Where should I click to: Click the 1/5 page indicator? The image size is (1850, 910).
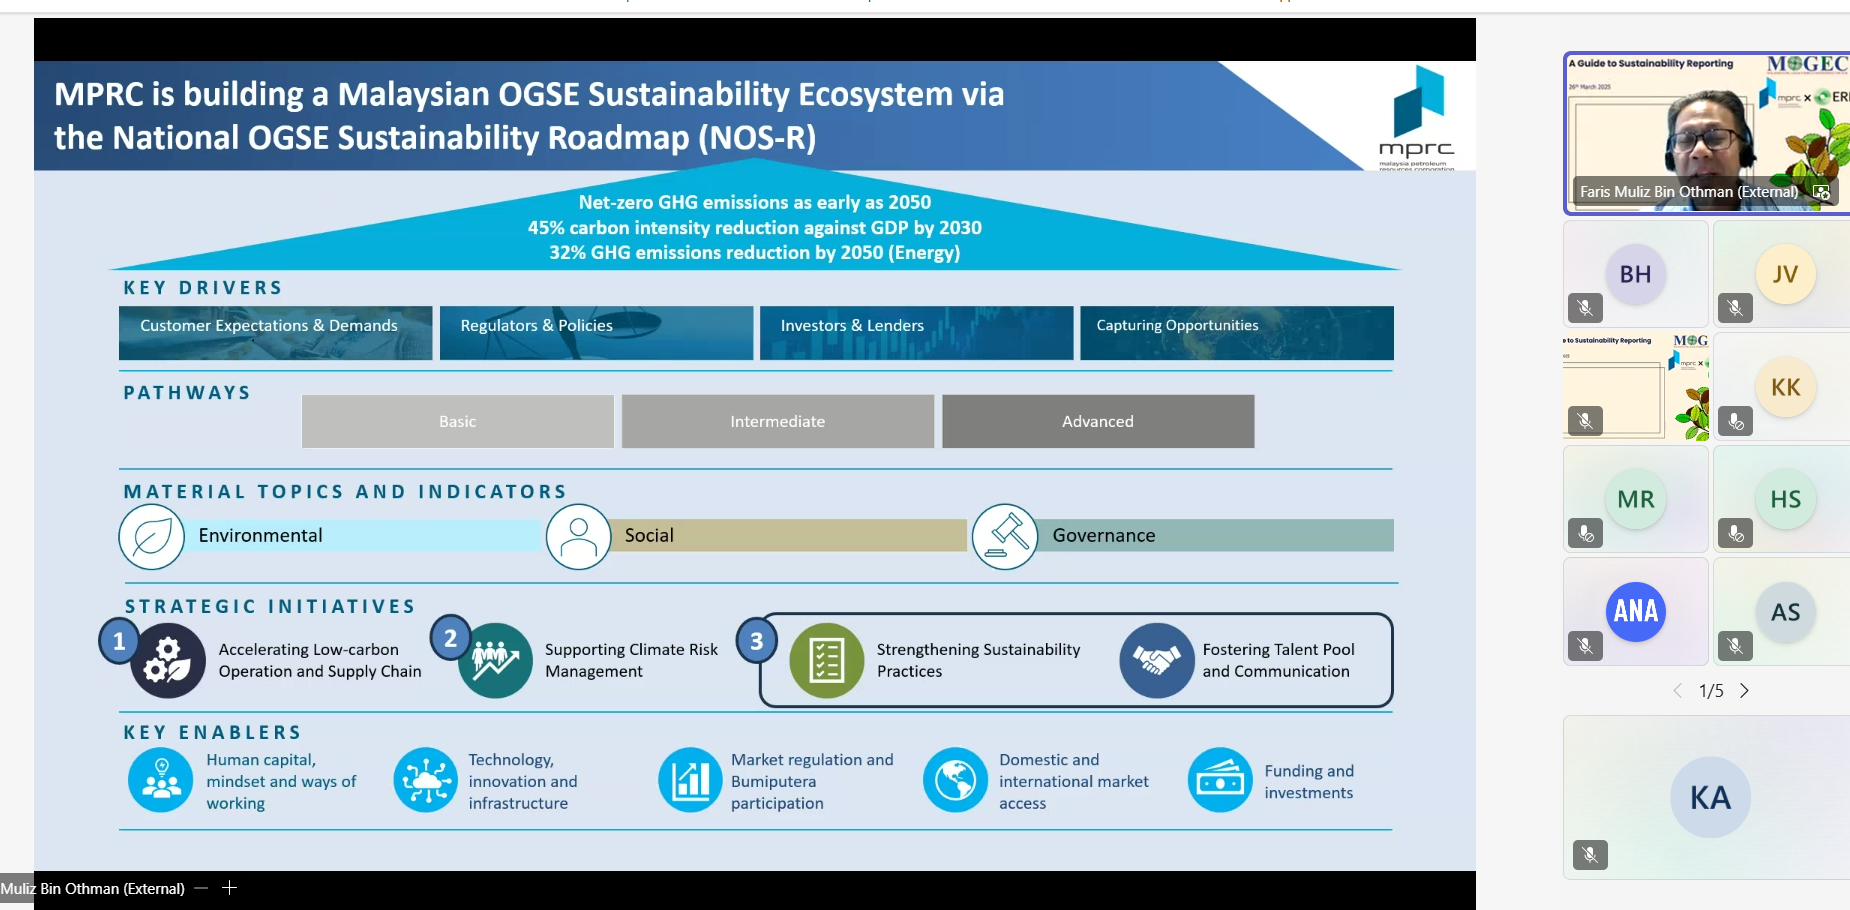(1711, 691)
